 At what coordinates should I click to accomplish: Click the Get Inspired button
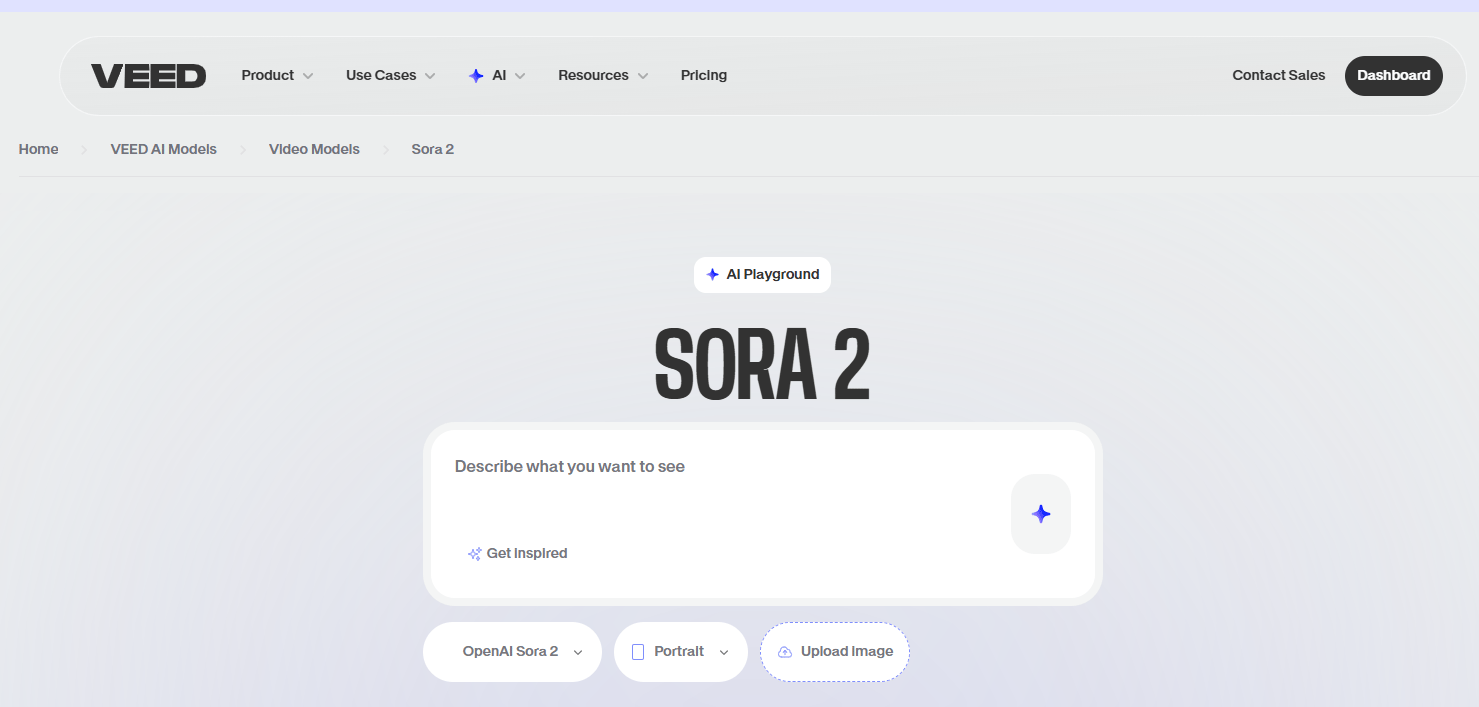click(x=517, y=554)
